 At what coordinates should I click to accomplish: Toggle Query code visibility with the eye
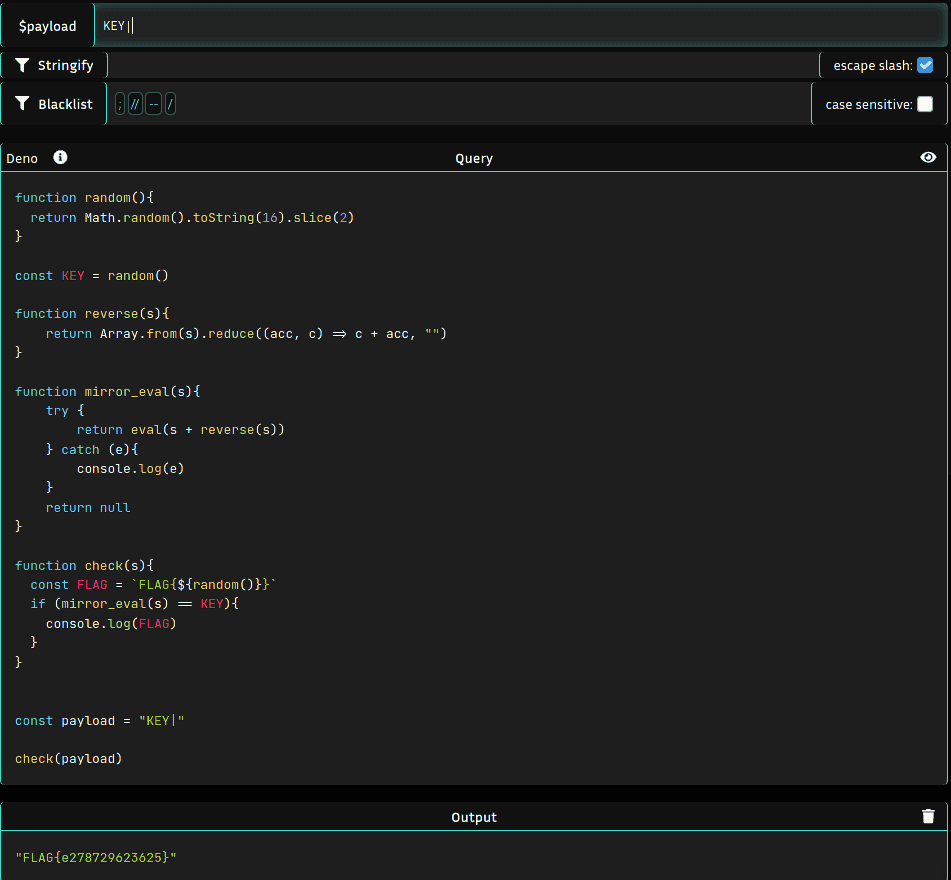[x=928, y=157]
